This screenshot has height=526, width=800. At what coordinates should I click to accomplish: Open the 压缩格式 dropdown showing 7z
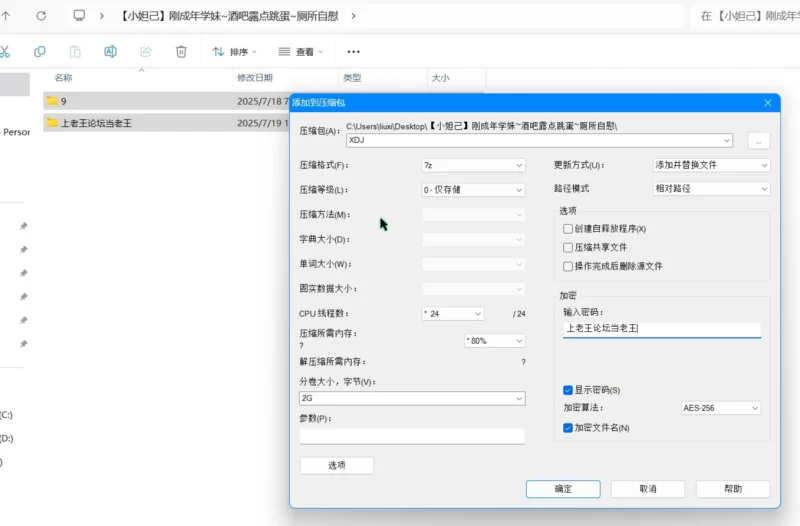[473, 165]
